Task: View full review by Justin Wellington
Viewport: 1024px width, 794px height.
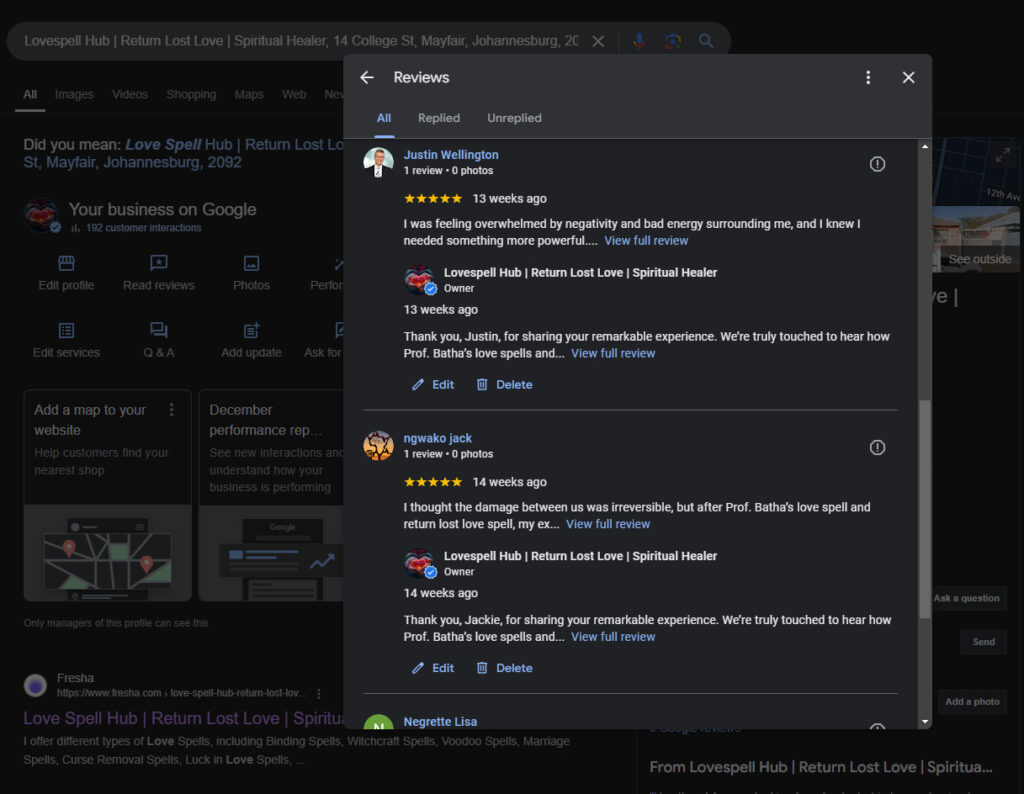Action: pos(646,241)
